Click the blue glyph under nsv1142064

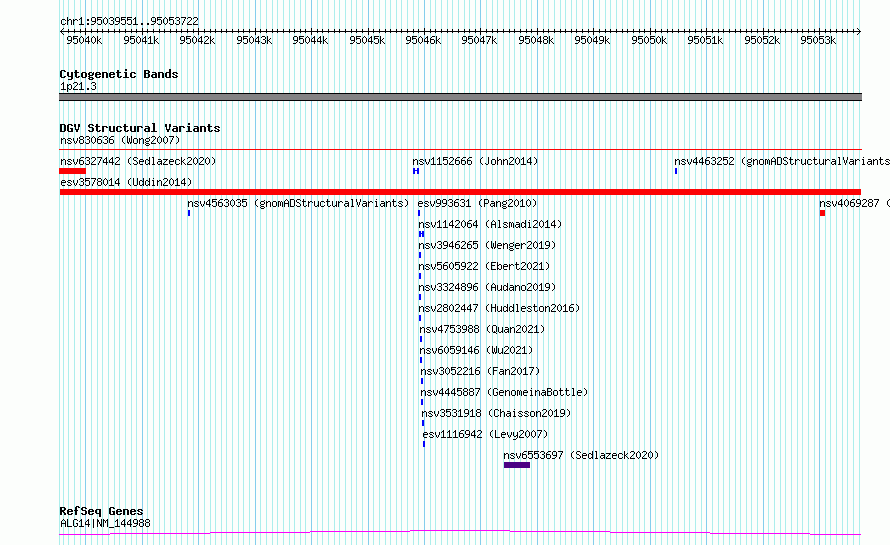[x=422, y=234]
